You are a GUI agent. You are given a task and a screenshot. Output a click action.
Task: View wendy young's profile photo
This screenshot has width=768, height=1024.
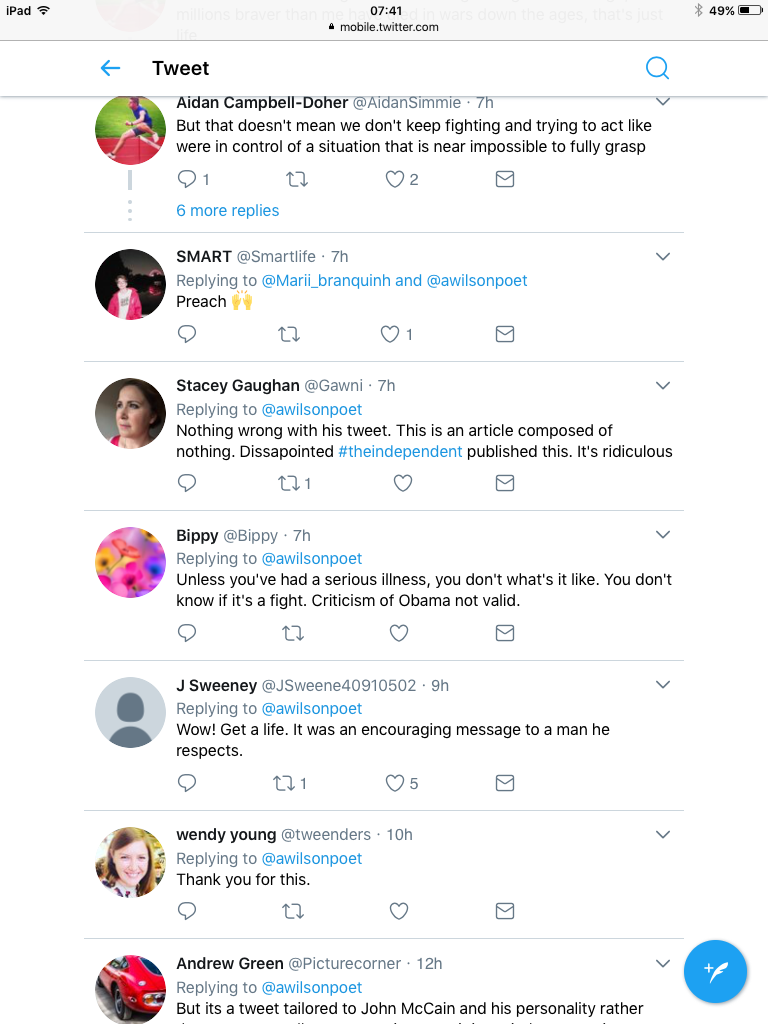pyautogui.click(x=130, y=862)
